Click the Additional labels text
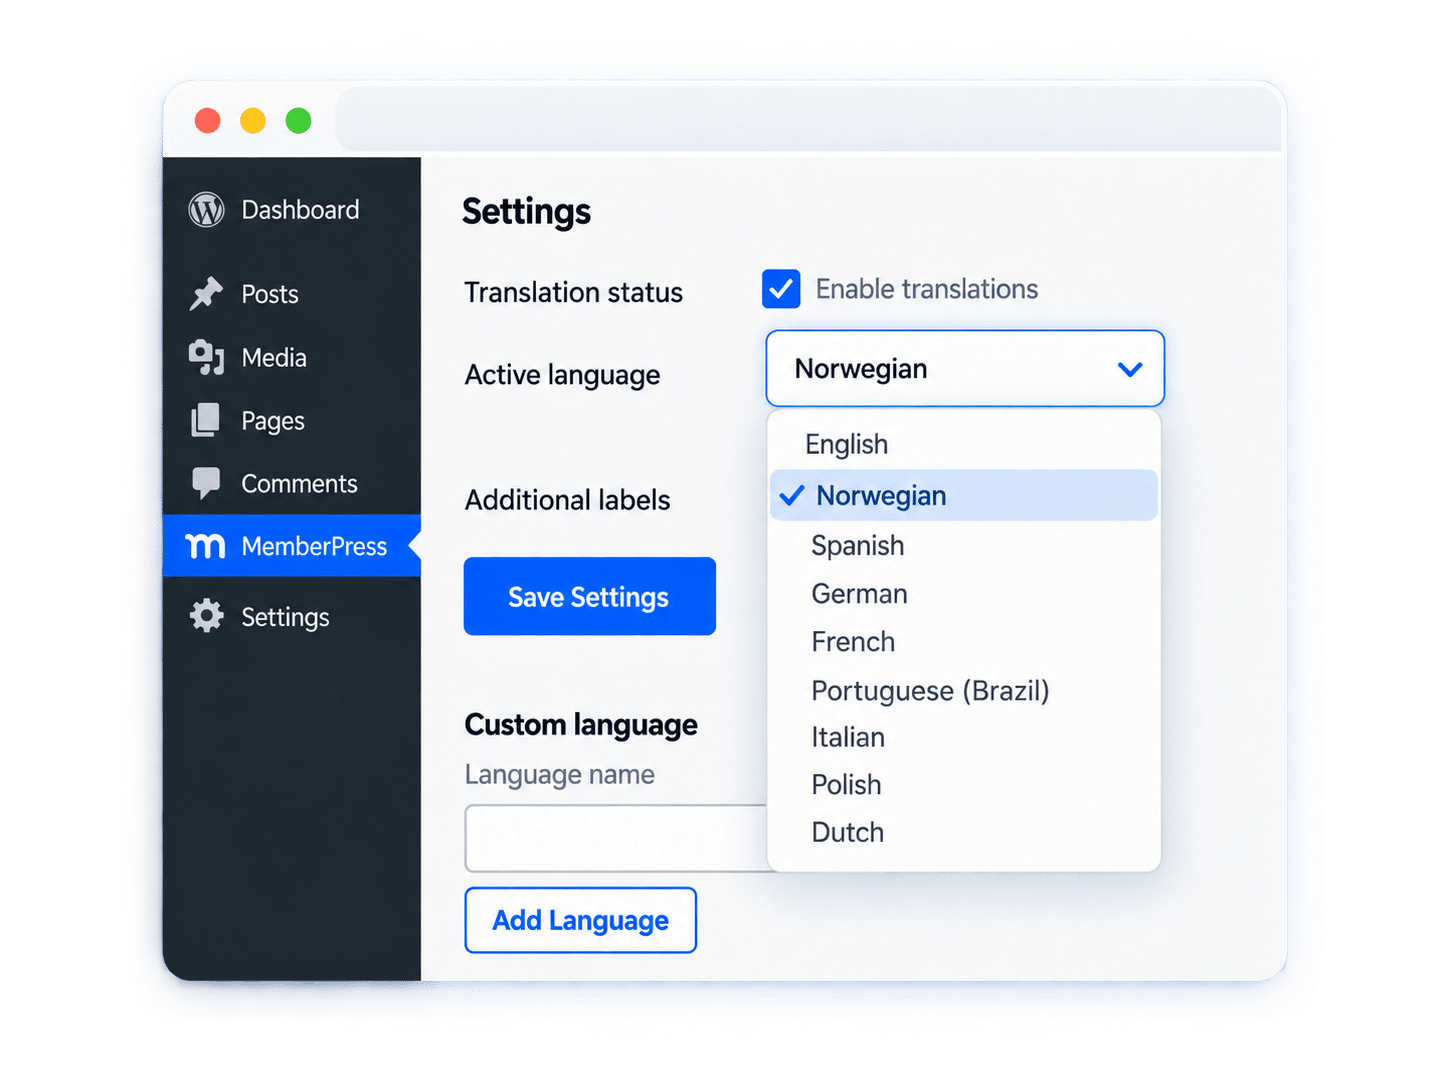The width and height of the screenshot is (1448, 1086). [x=567, y=500]
